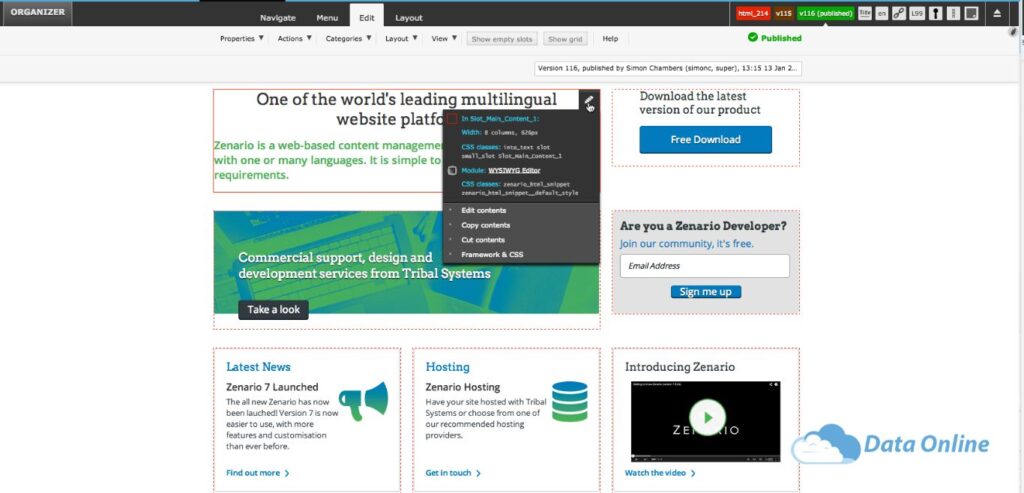The image size is (1024, 493).
Task: Click the Take a look button
Action: coord(273,310)
